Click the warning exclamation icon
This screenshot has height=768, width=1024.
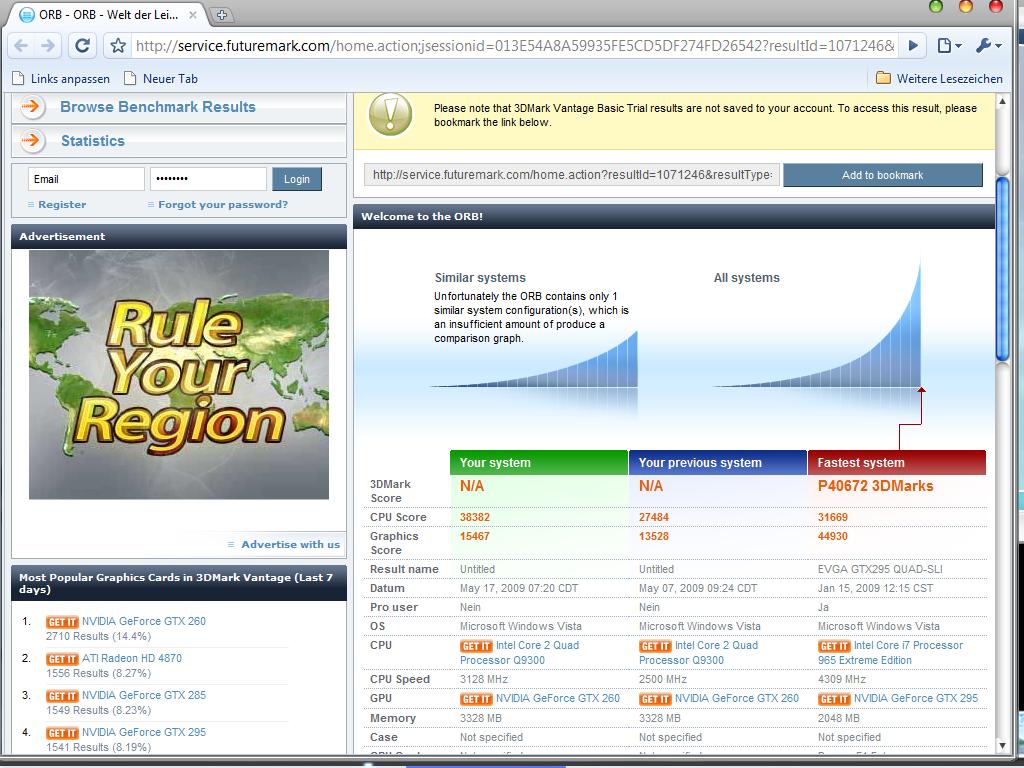pos(391,115)
